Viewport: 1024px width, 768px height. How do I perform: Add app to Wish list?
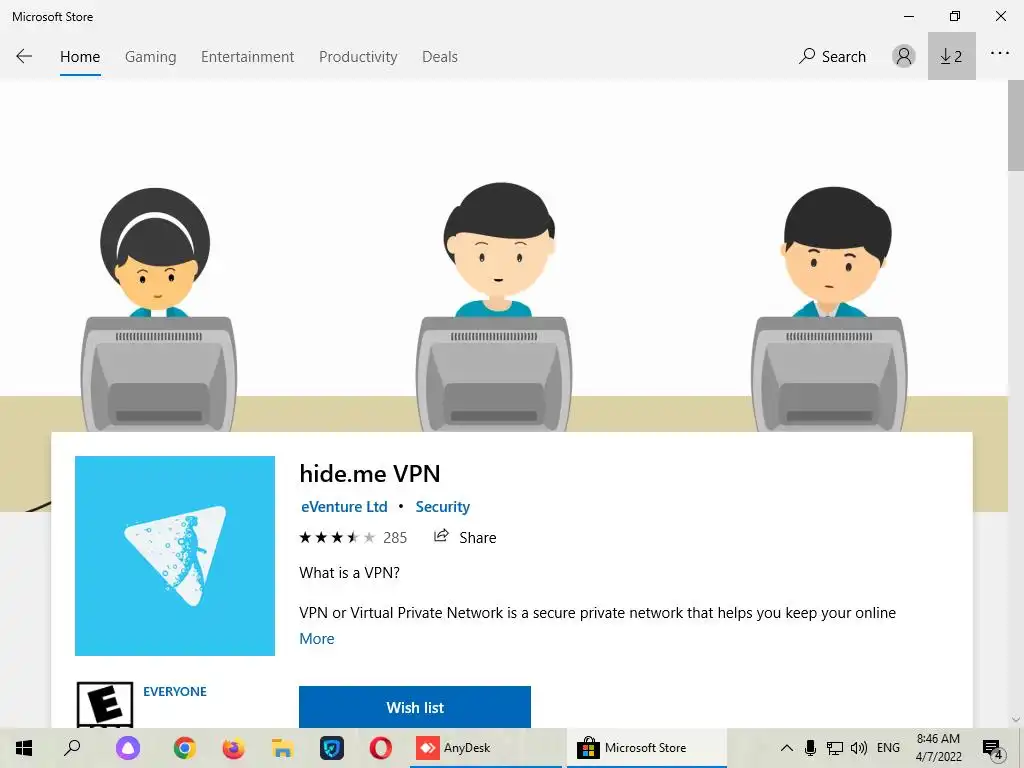pos(415,707)
